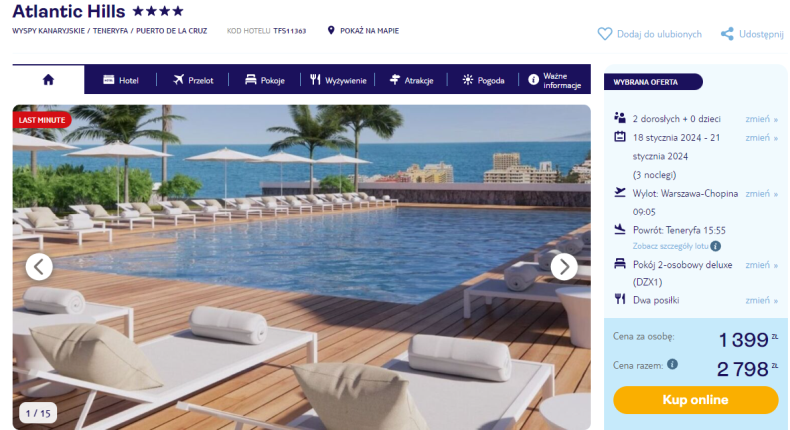Change number of travelers via zmień link
Screen dimensions: 790x430
(761, 119)
